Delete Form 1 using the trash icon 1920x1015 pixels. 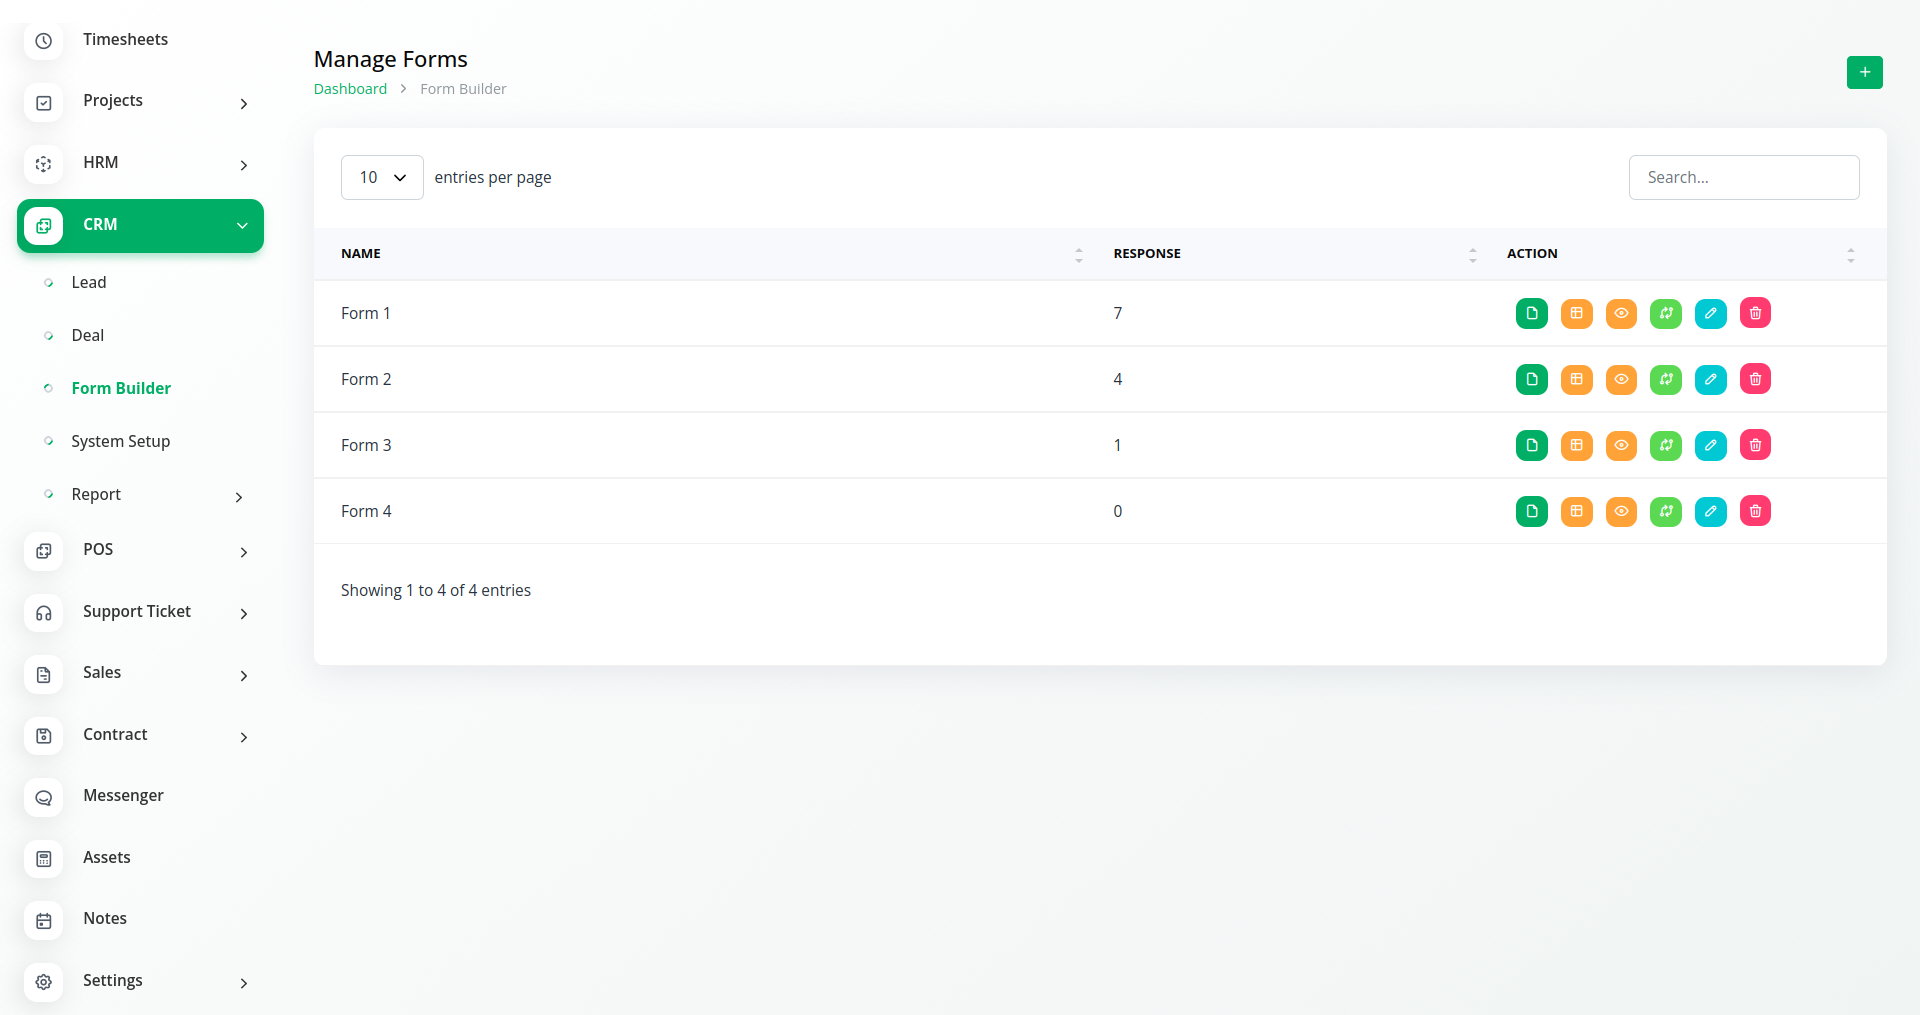(x=1755, y=313)
